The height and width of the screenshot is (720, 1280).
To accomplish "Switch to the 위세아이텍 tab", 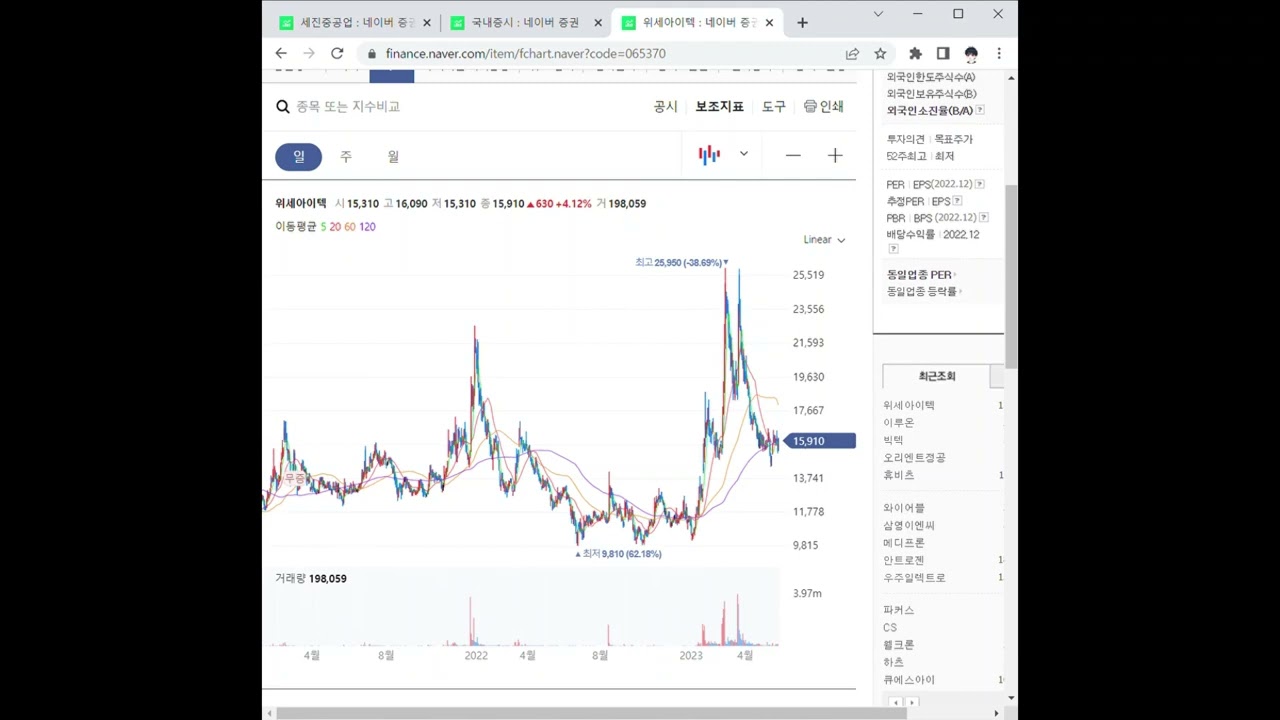I will tap(697, 22).
